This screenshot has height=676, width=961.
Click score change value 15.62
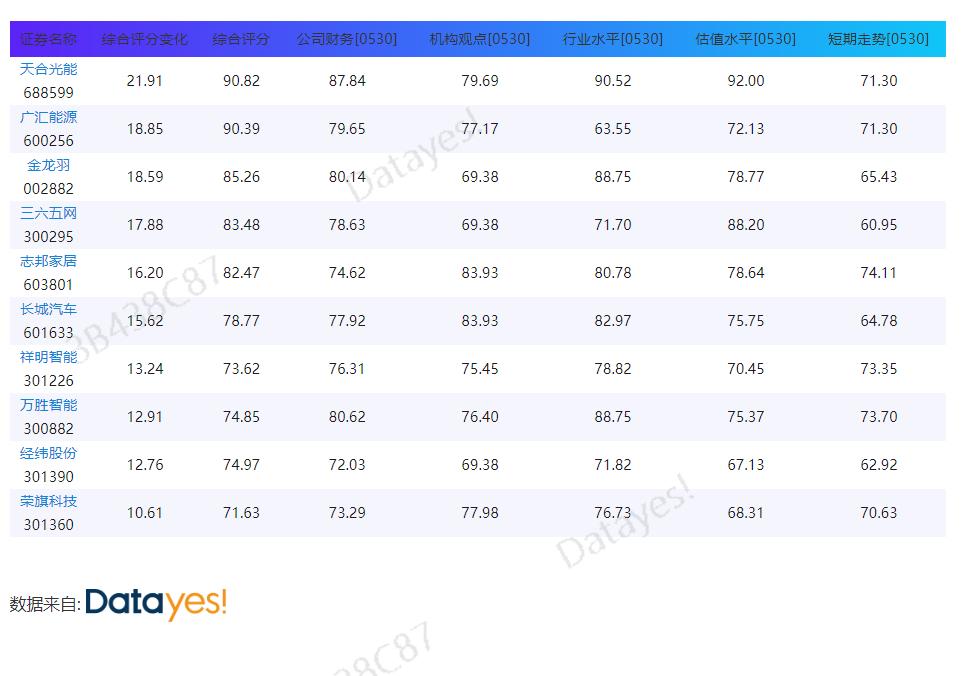[145, 321]
